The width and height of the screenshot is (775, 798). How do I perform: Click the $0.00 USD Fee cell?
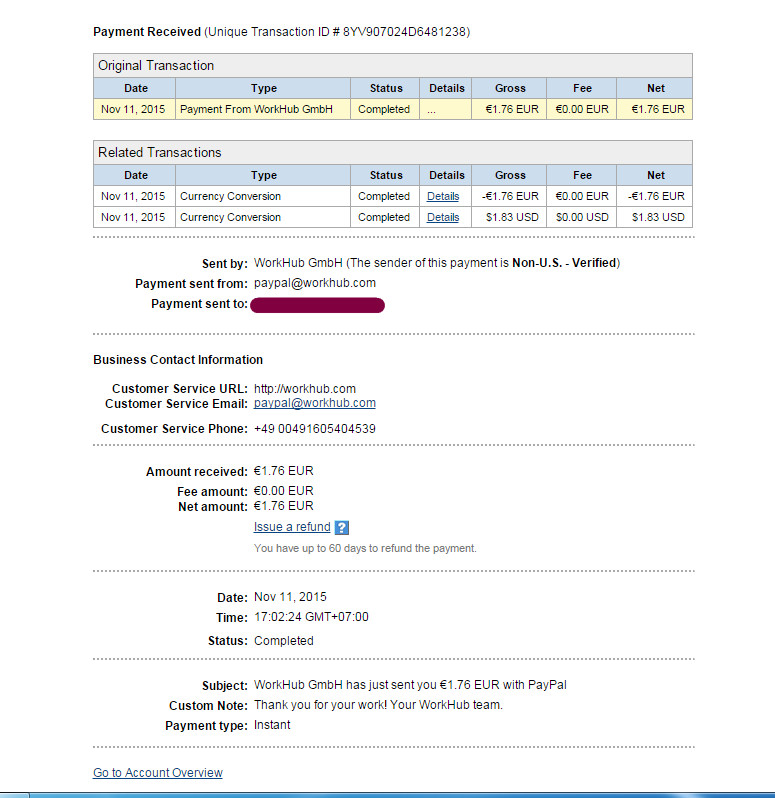[x=582, y=217]
